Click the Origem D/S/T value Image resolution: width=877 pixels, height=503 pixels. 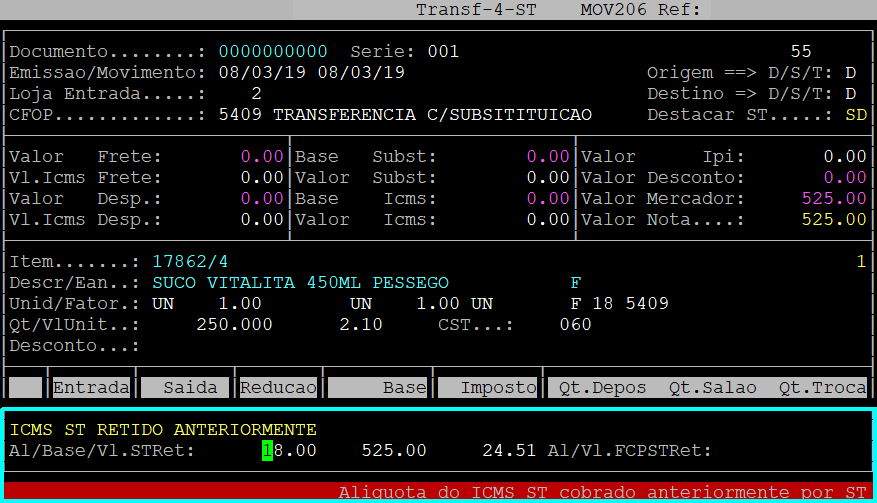[850, 73]
